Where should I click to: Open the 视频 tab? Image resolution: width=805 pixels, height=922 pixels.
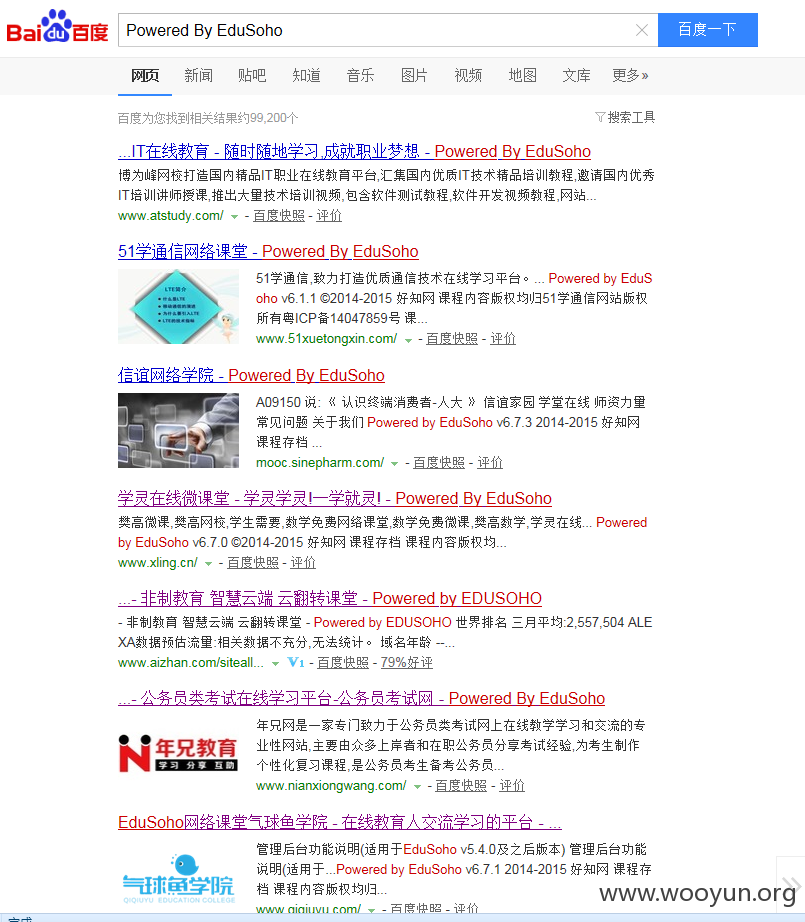pos(468,75)
